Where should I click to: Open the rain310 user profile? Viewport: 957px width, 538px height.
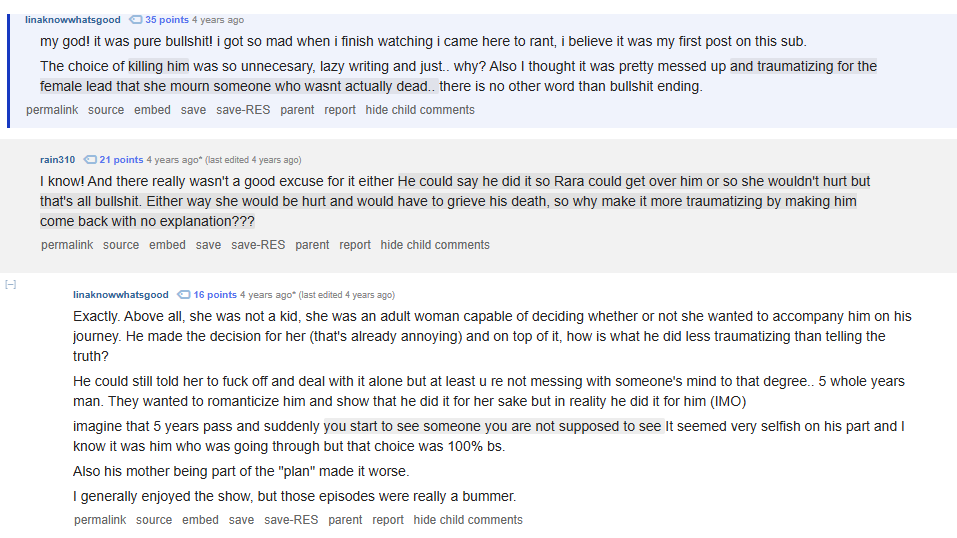tap(57, 160)
